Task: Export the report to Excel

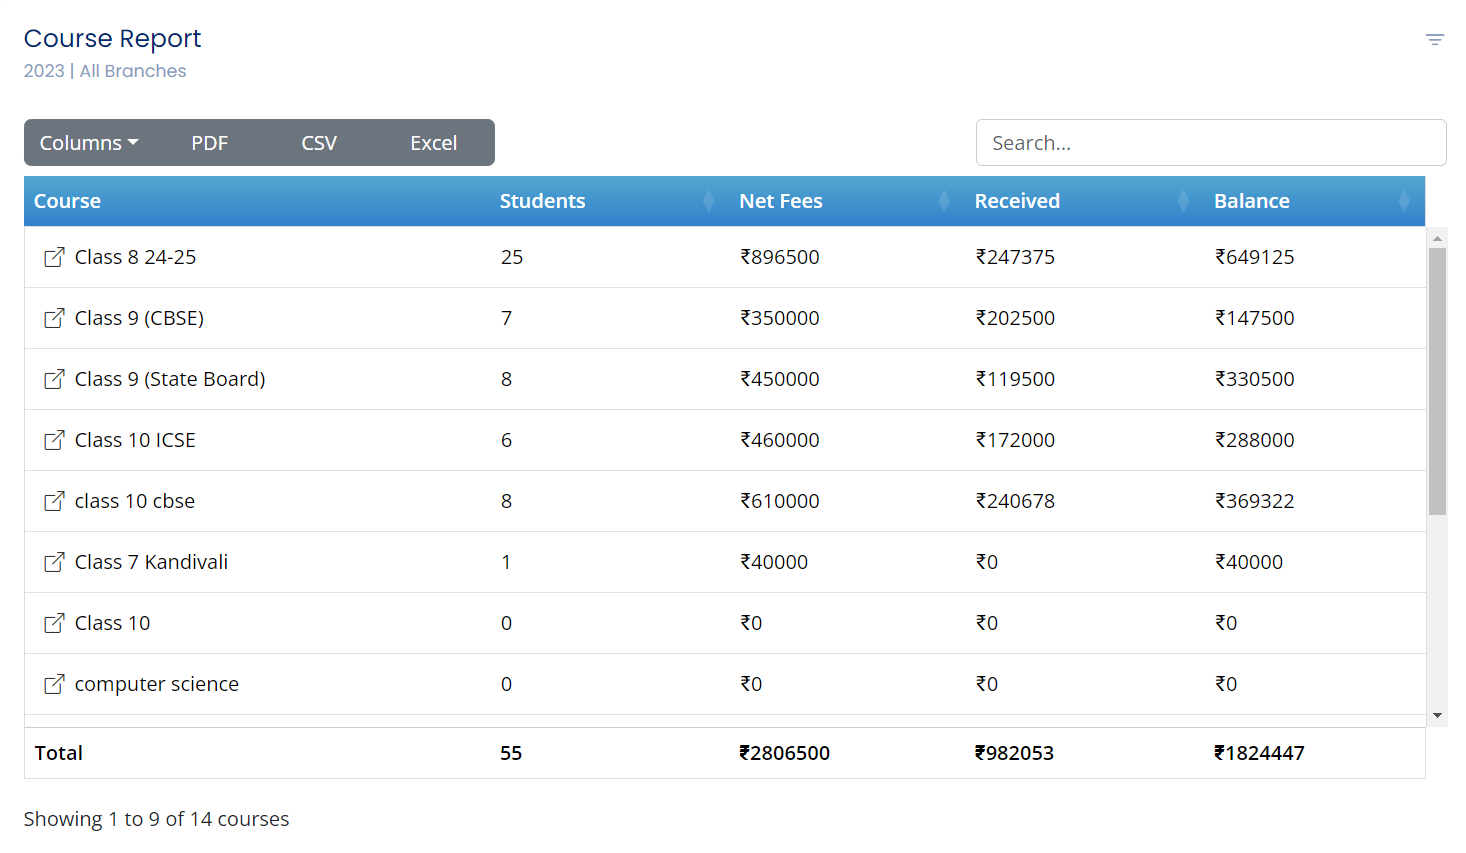Action: pos(434,143)
